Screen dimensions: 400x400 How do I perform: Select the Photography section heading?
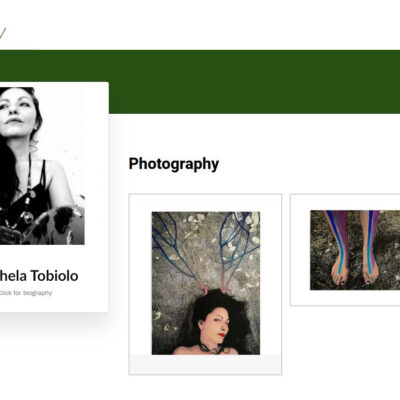(x=174, y=164)
